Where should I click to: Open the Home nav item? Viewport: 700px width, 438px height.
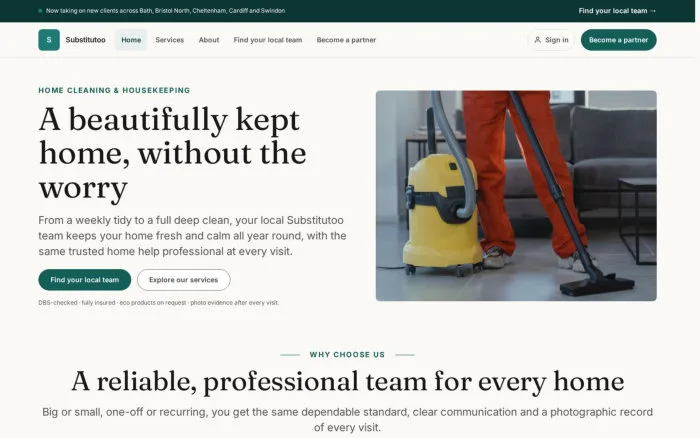coord(131,40)
